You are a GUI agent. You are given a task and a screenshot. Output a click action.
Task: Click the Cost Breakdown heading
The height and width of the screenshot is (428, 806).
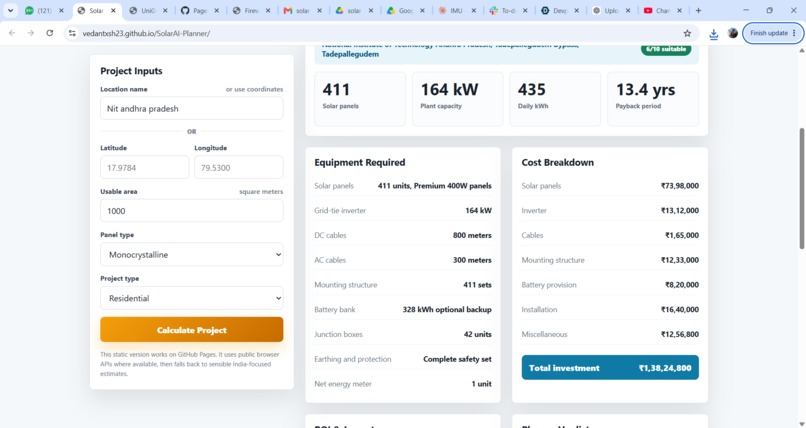pyautogui.click(x=558, y=162)
